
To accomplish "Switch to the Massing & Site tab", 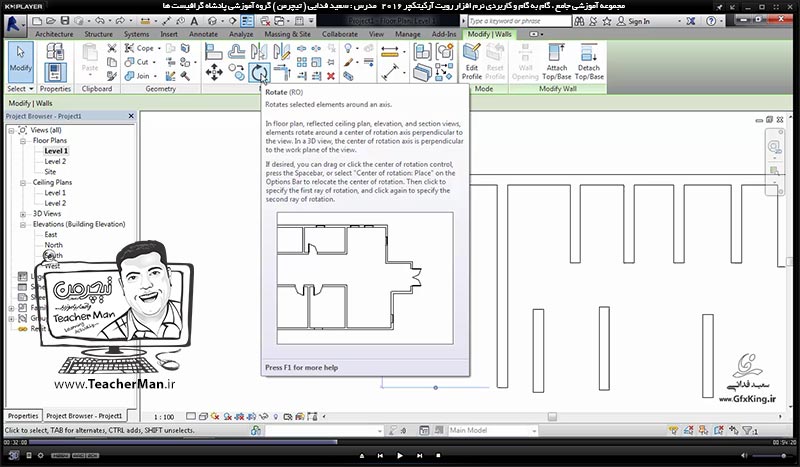I will [x=287, y=34].
